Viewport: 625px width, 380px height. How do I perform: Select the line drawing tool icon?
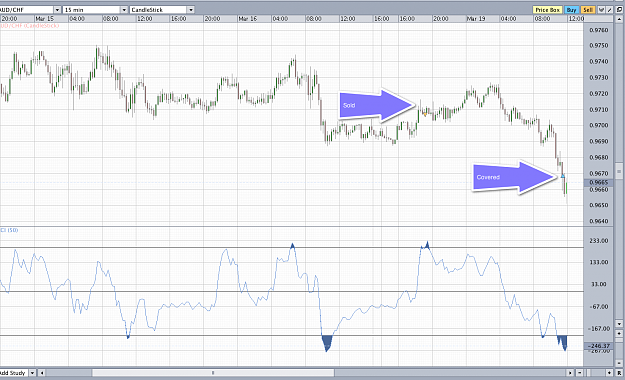(x=609, y=10)
